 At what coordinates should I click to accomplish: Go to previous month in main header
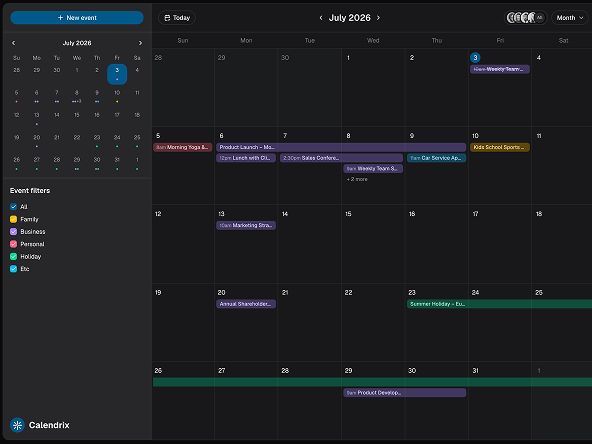321,18
